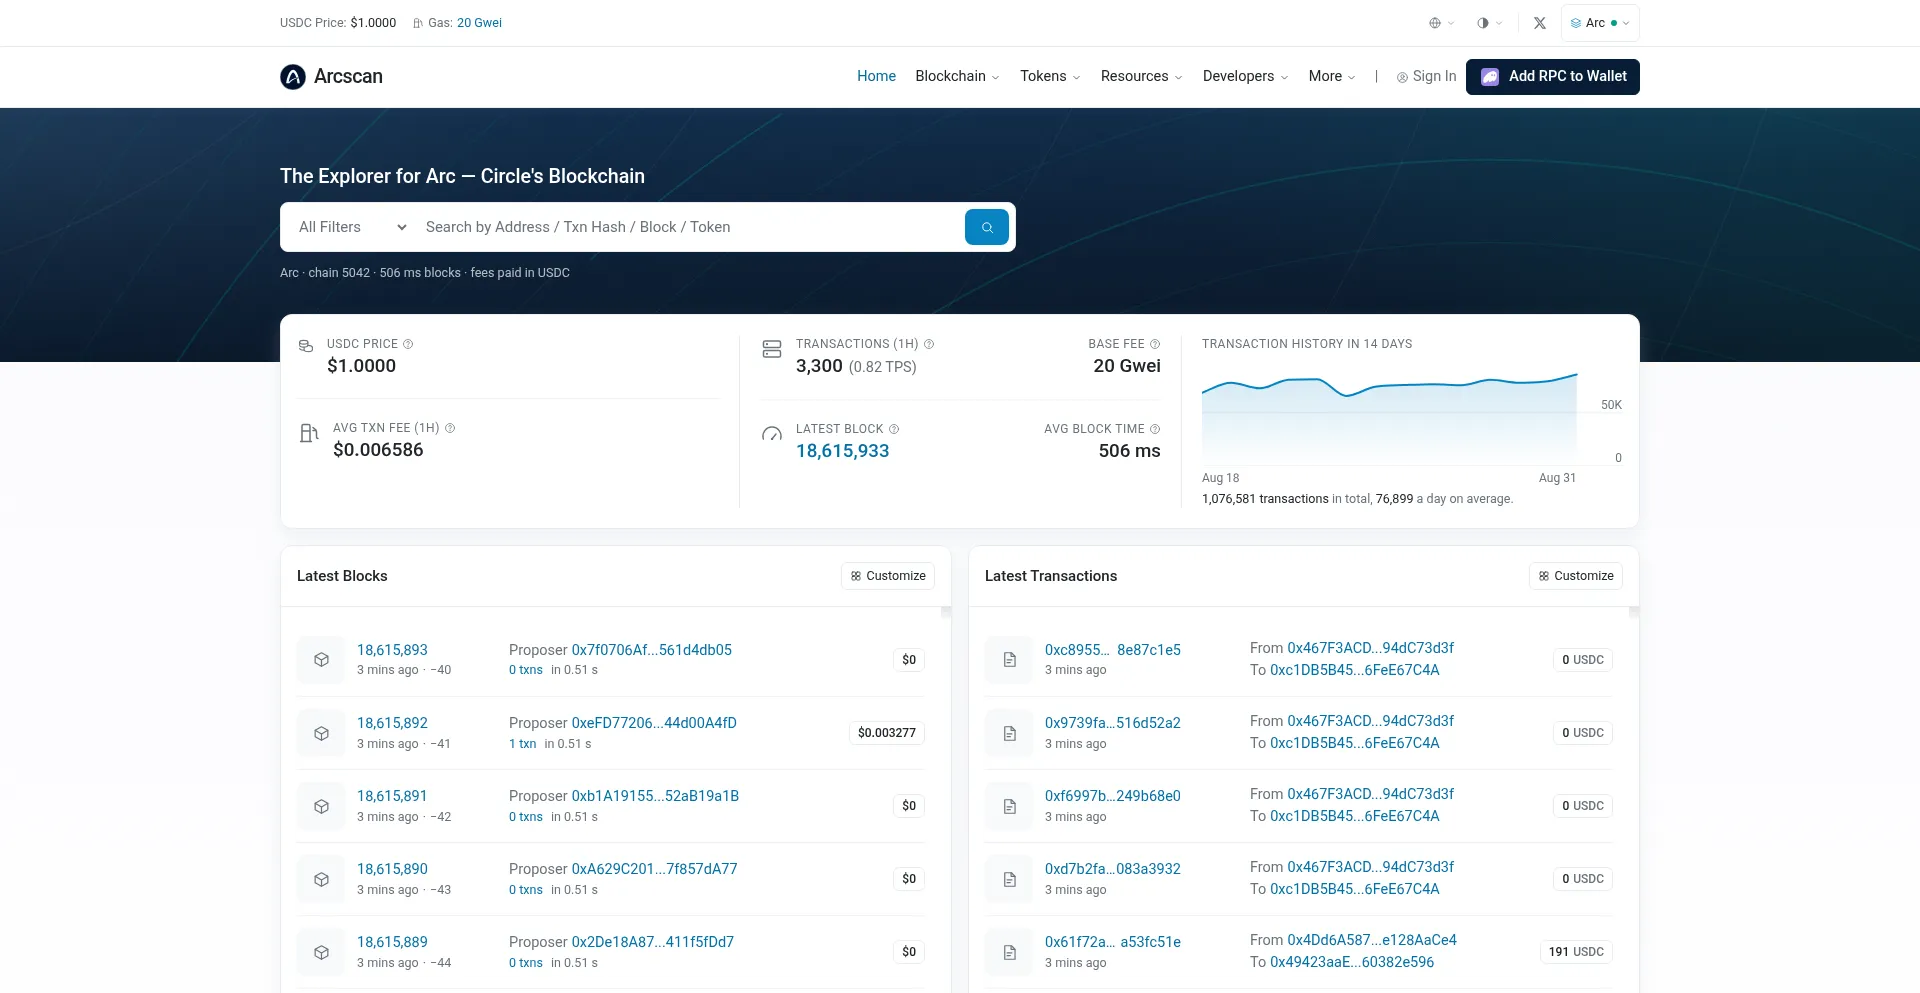1920x993 pixels.
Task: Click Sign In
Action: (1426, 76)
